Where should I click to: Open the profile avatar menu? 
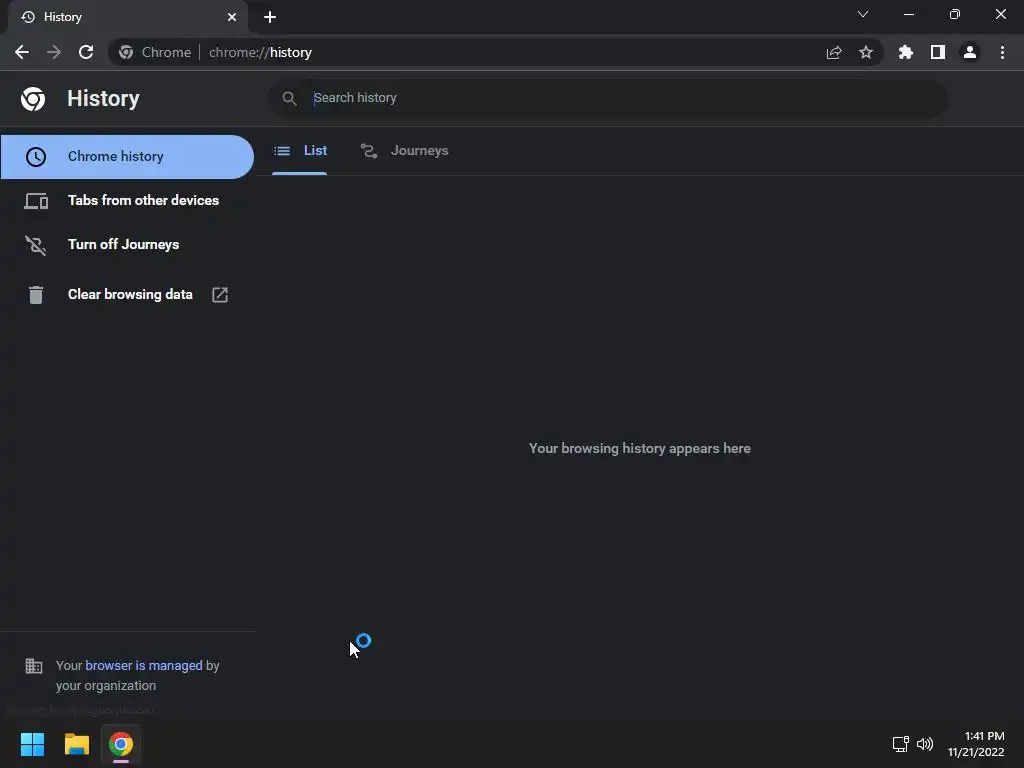(970, 52)
